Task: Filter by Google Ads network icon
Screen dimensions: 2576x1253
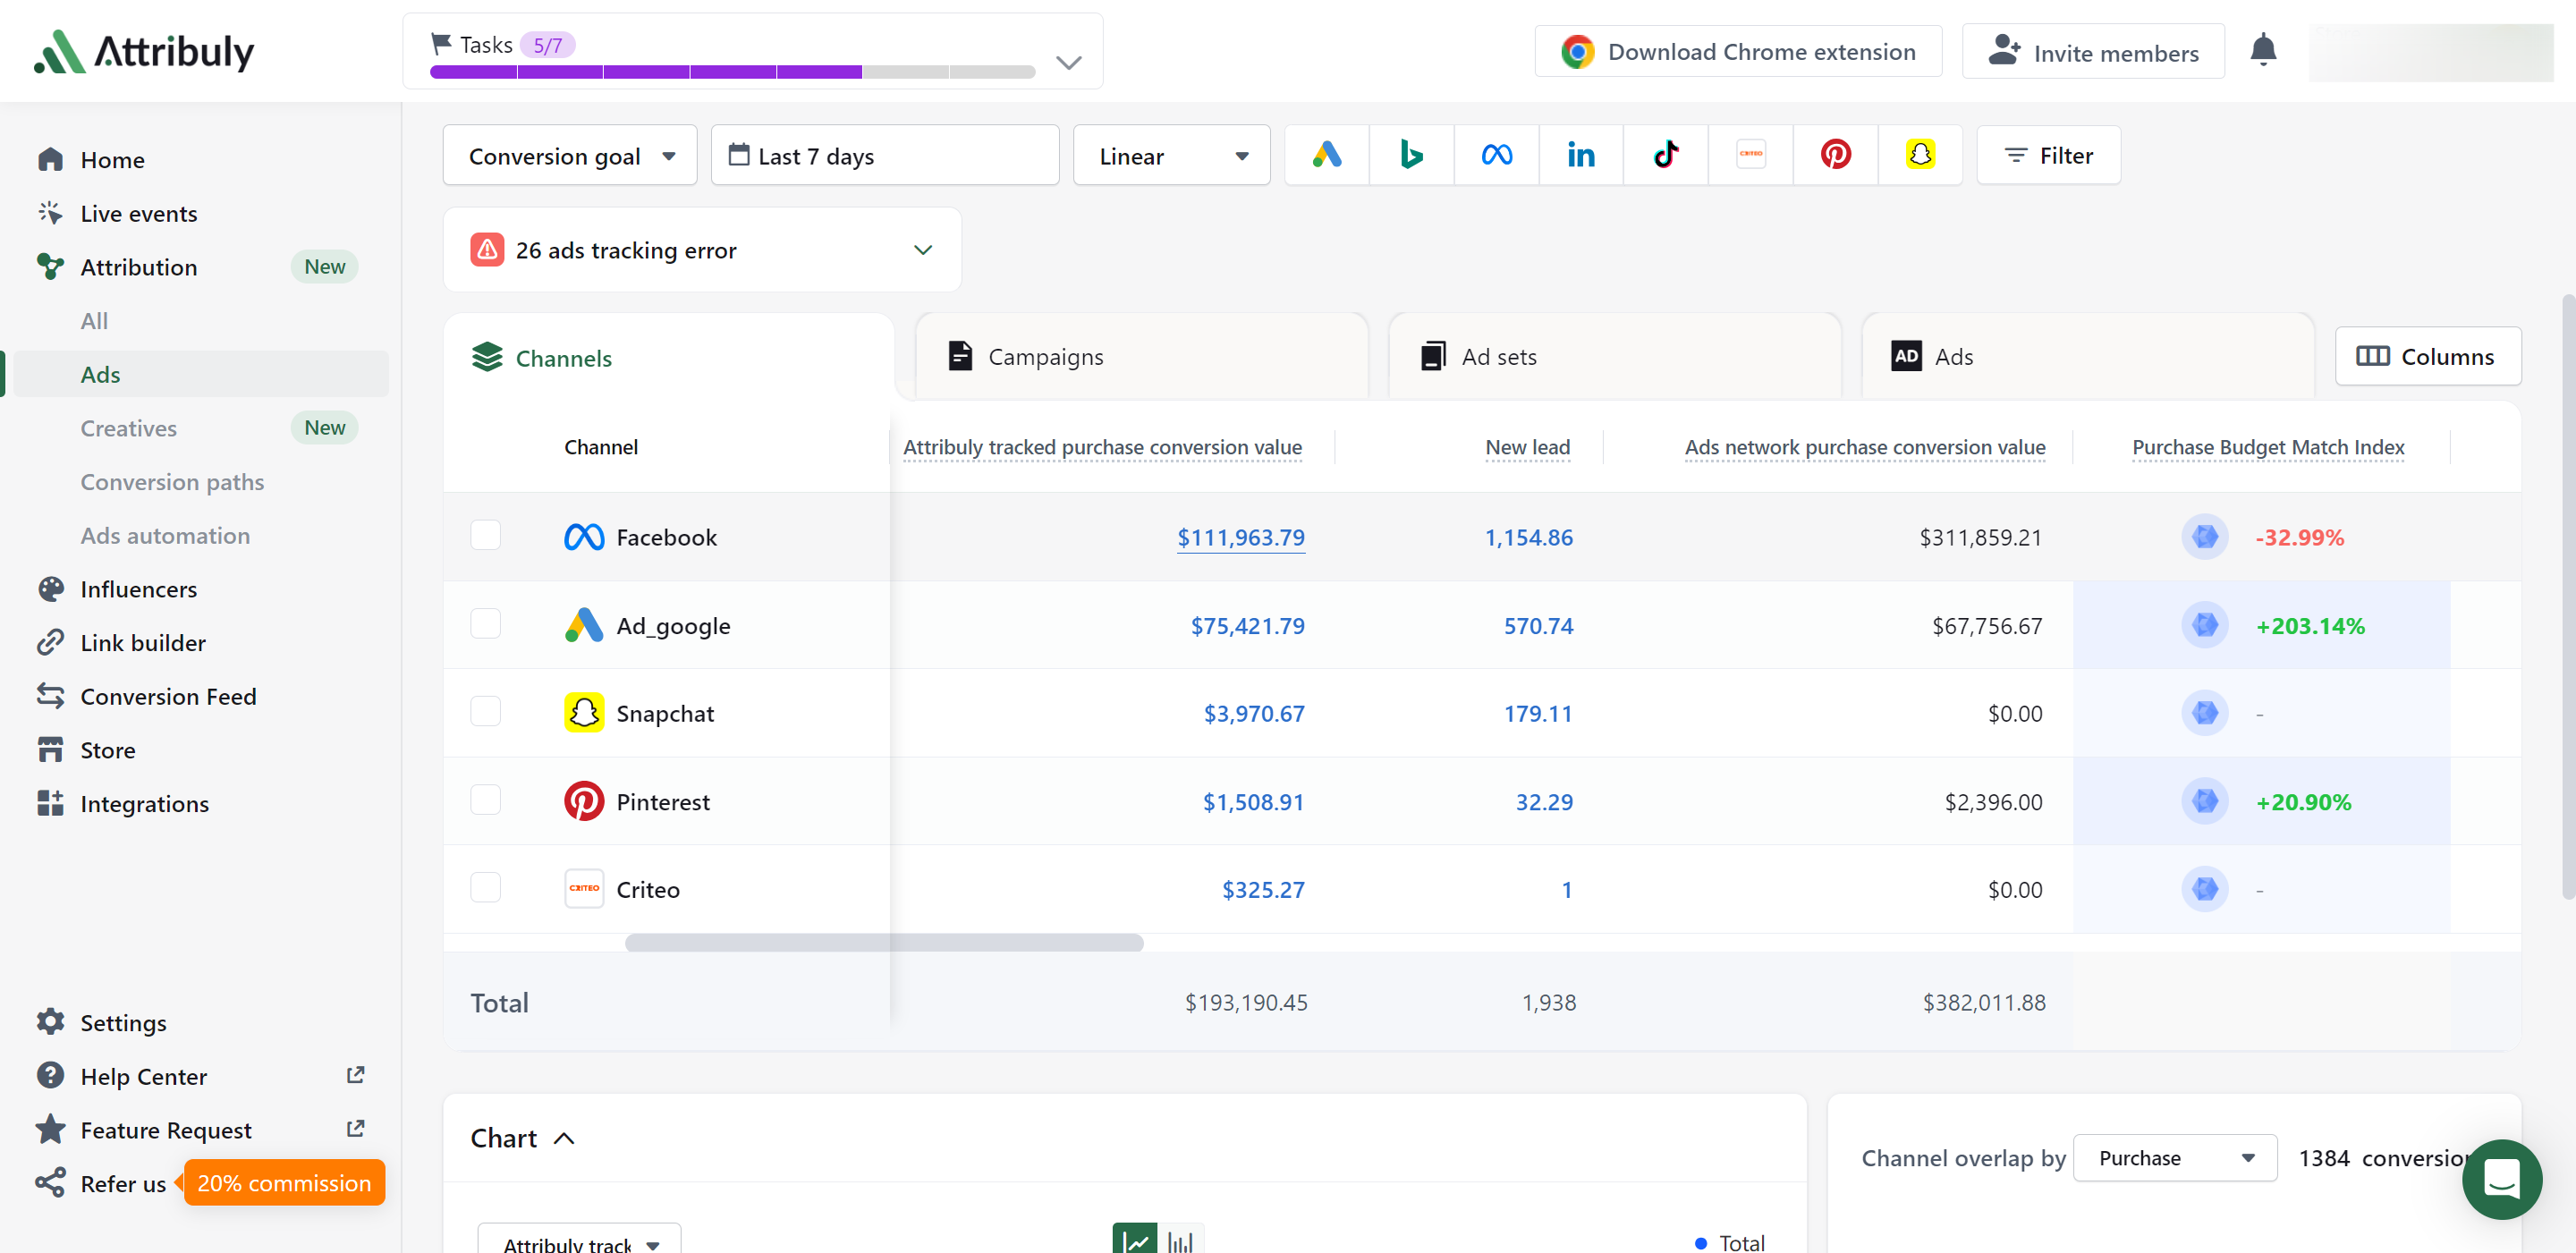Action: coord(1326,155)
